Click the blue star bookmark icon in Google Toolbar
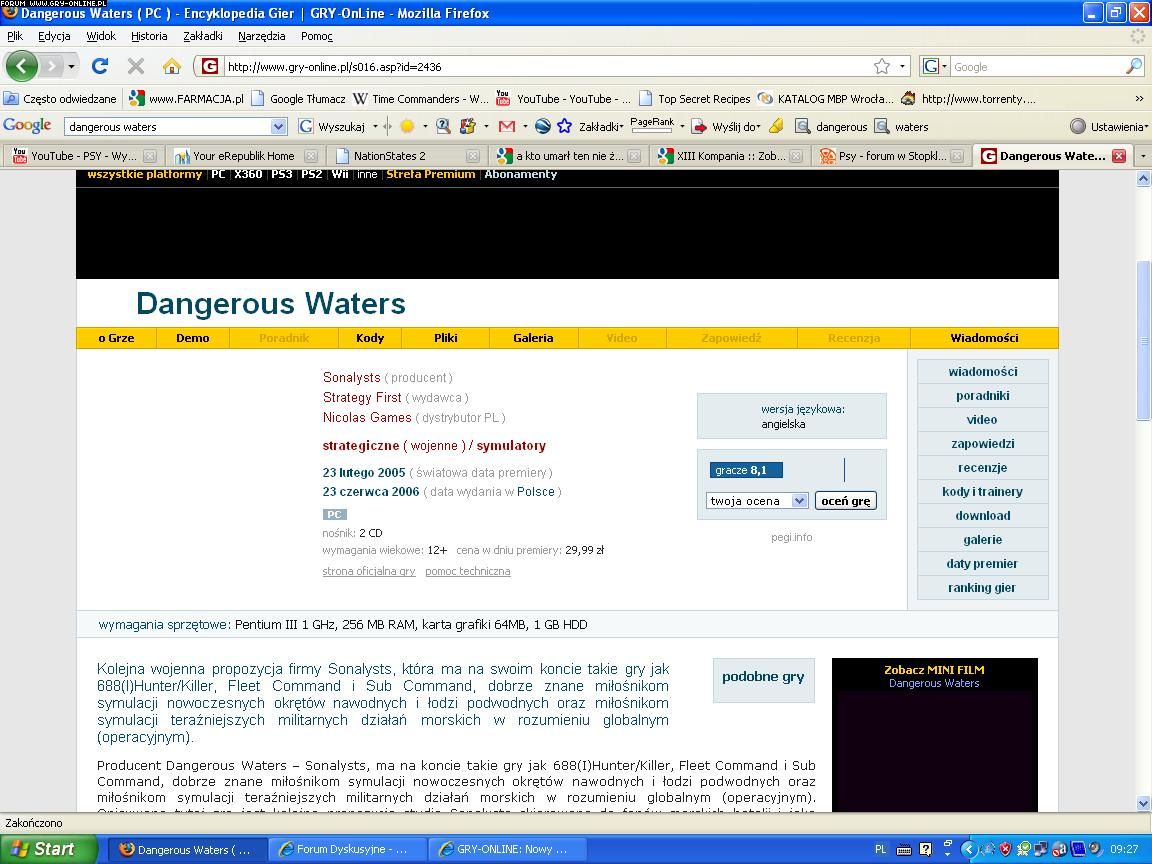The height and width of the screenshot is (864, 1152). [564, 127]
